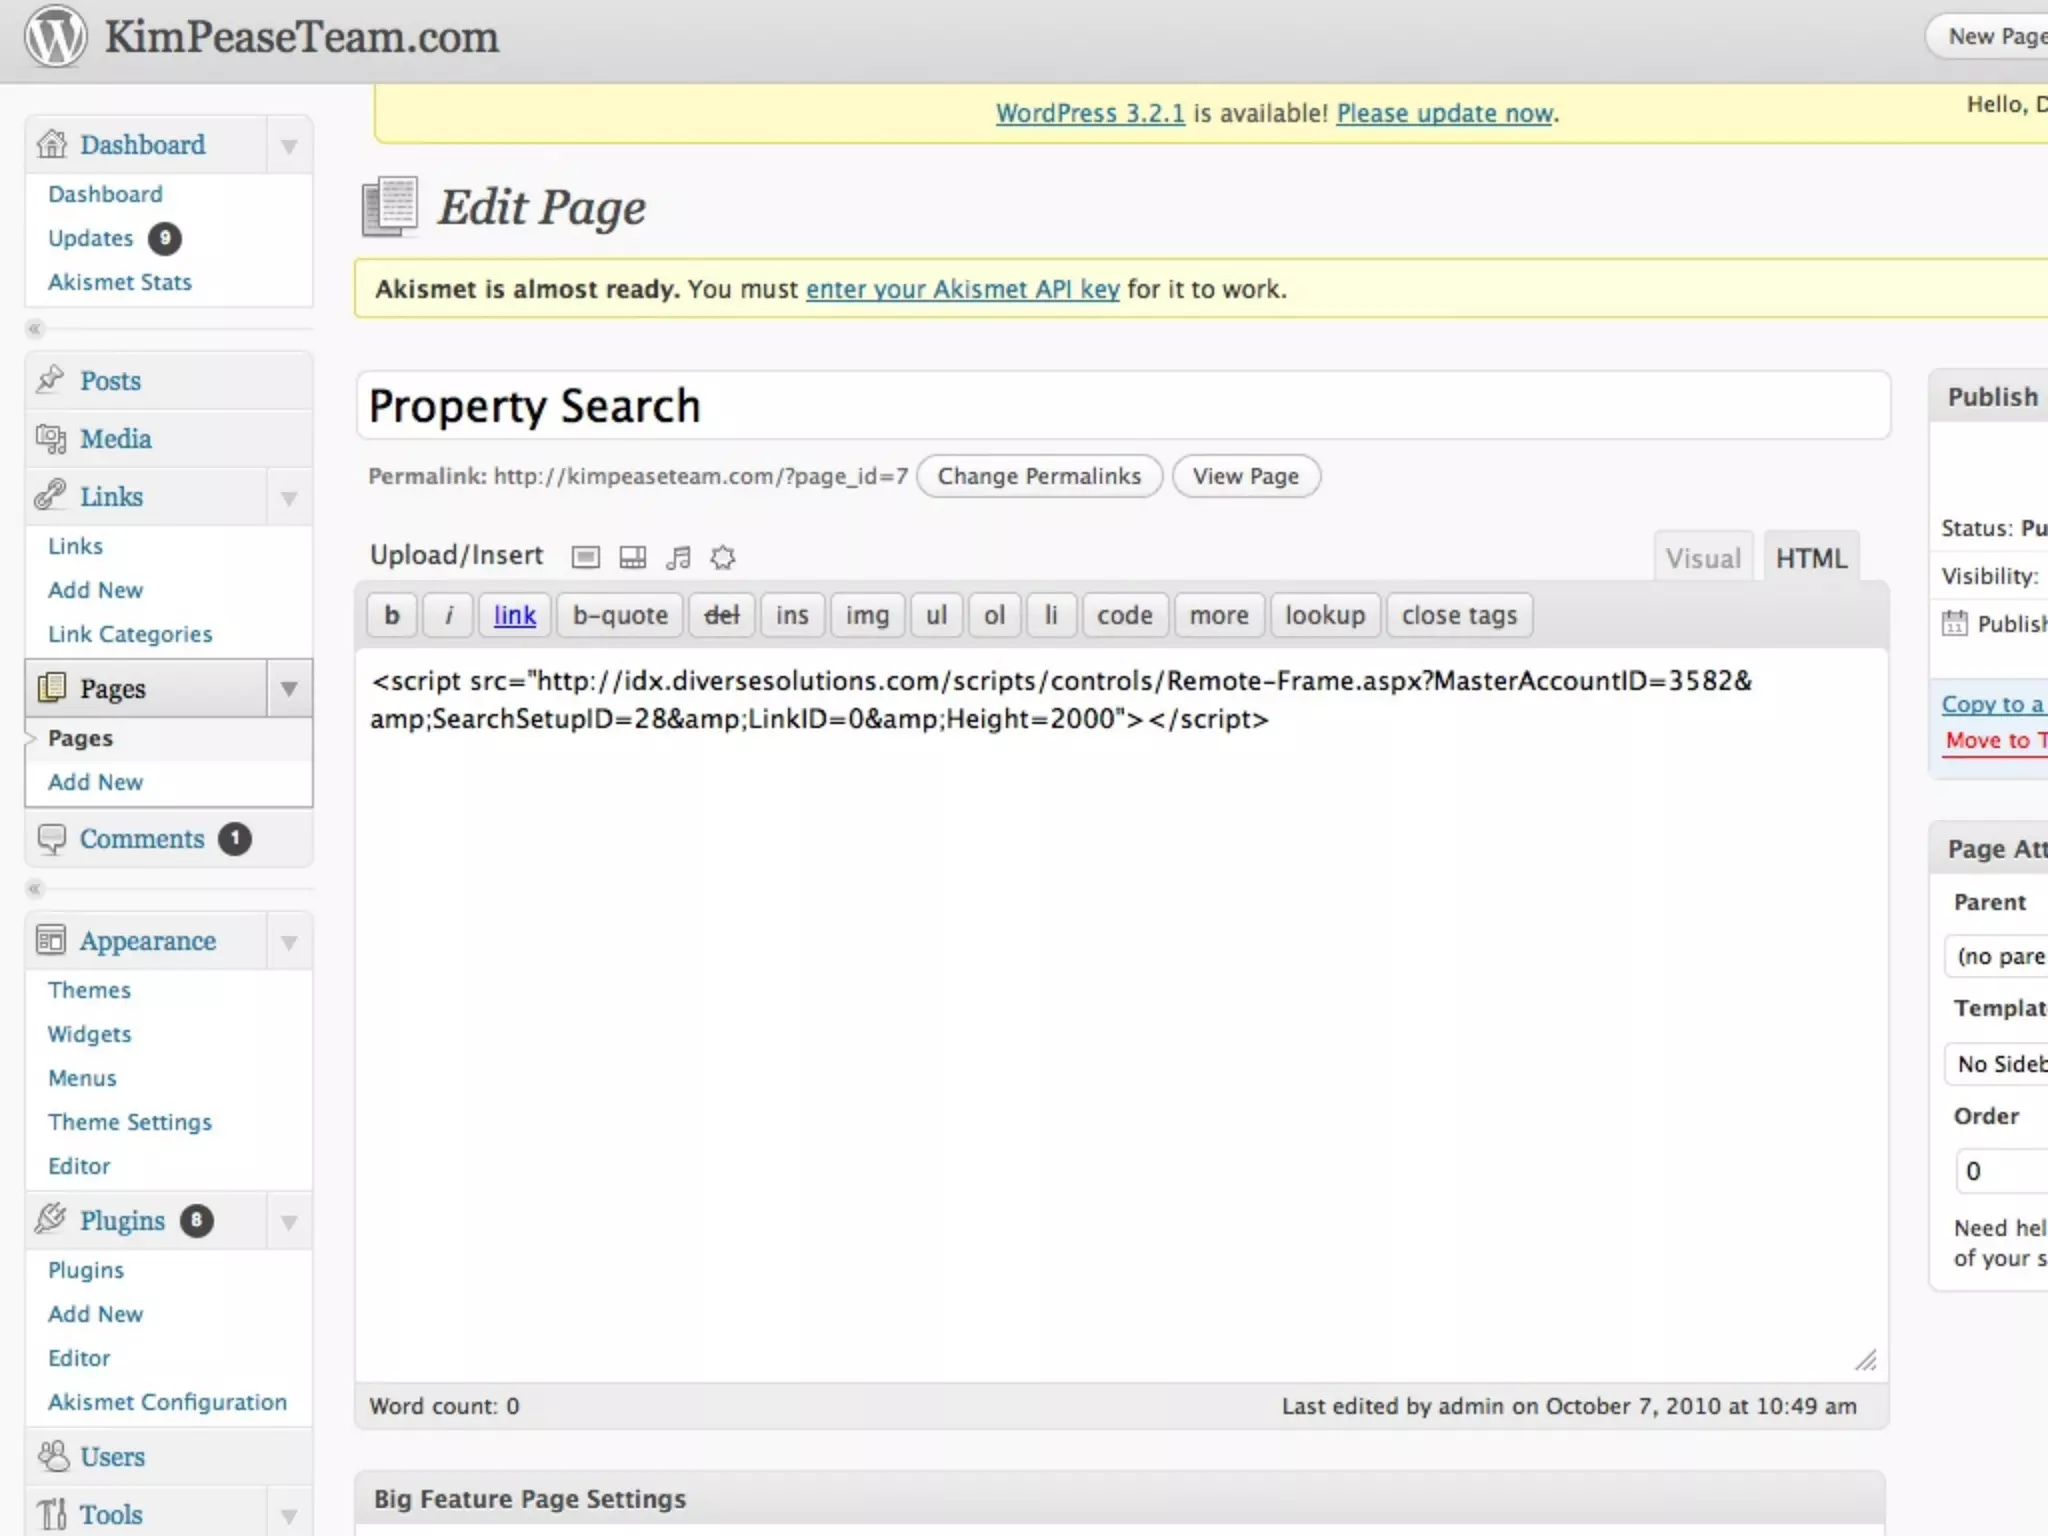Click the Add Video upload icon
Viewport: 2048px width, 1536px height.
(632, 557)
